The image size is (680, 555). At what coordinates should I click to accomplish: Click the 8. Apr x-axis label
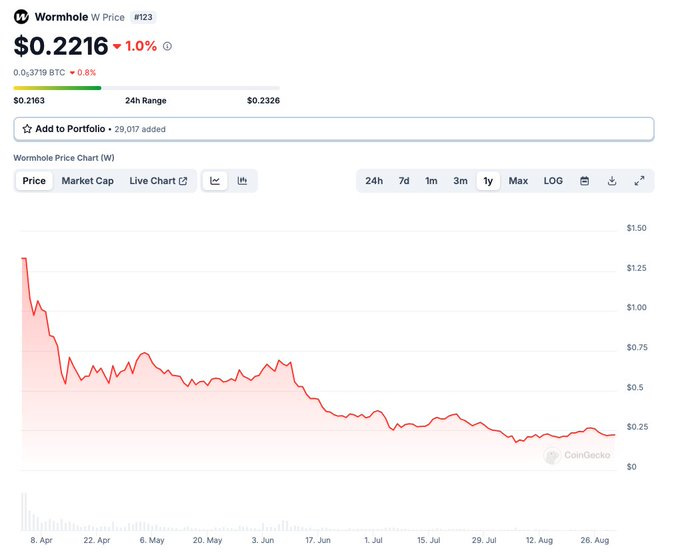[x=42, y=540]
